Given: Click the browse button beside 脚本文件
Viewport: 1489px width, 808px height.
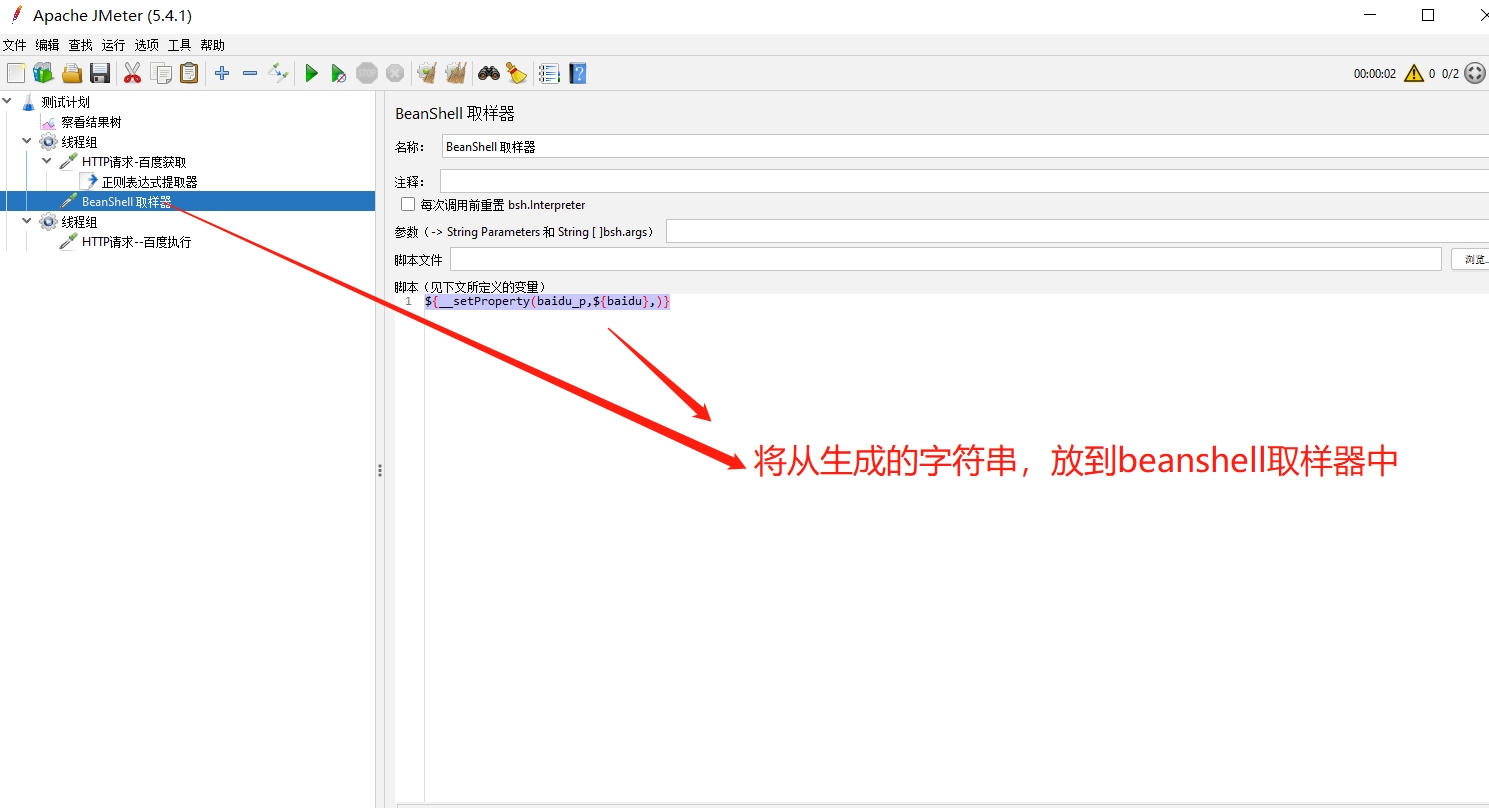Looking at the screenshot, I should point(1470,259).
